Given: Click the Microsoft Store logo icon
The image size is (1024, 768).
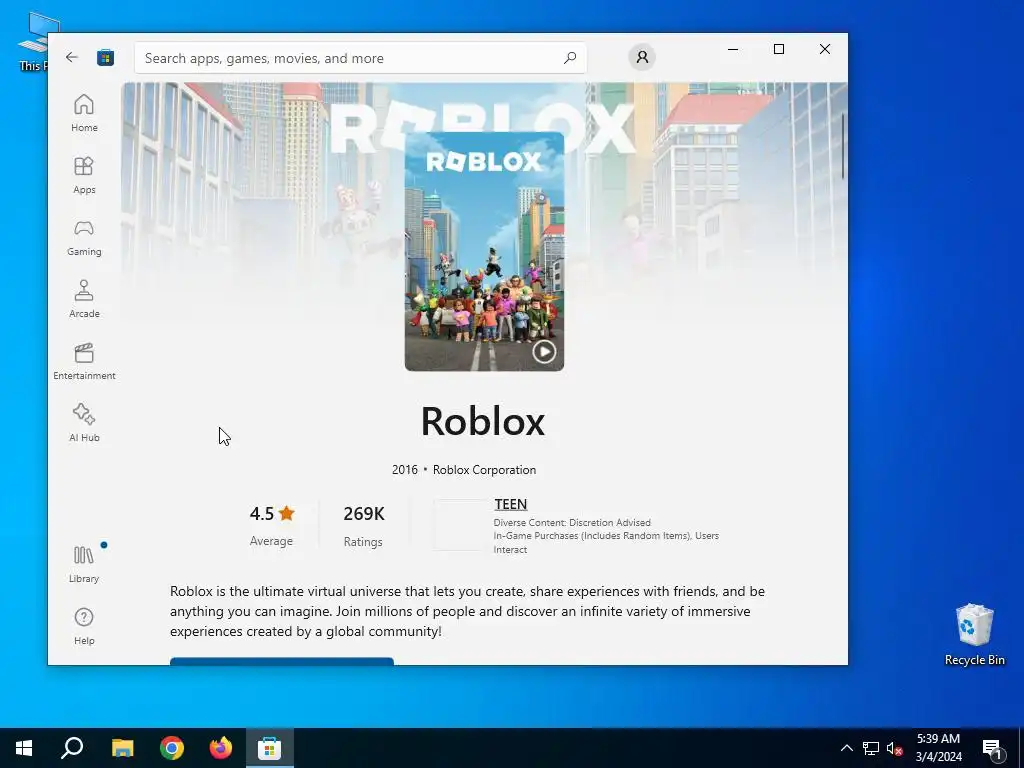Looking at the screenshot, I should click(105, 57).
